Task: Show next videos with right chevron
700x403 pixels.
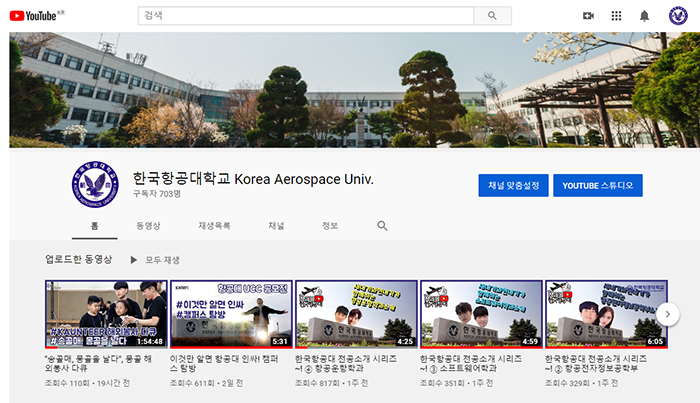Action: click(x=667, y=314)
